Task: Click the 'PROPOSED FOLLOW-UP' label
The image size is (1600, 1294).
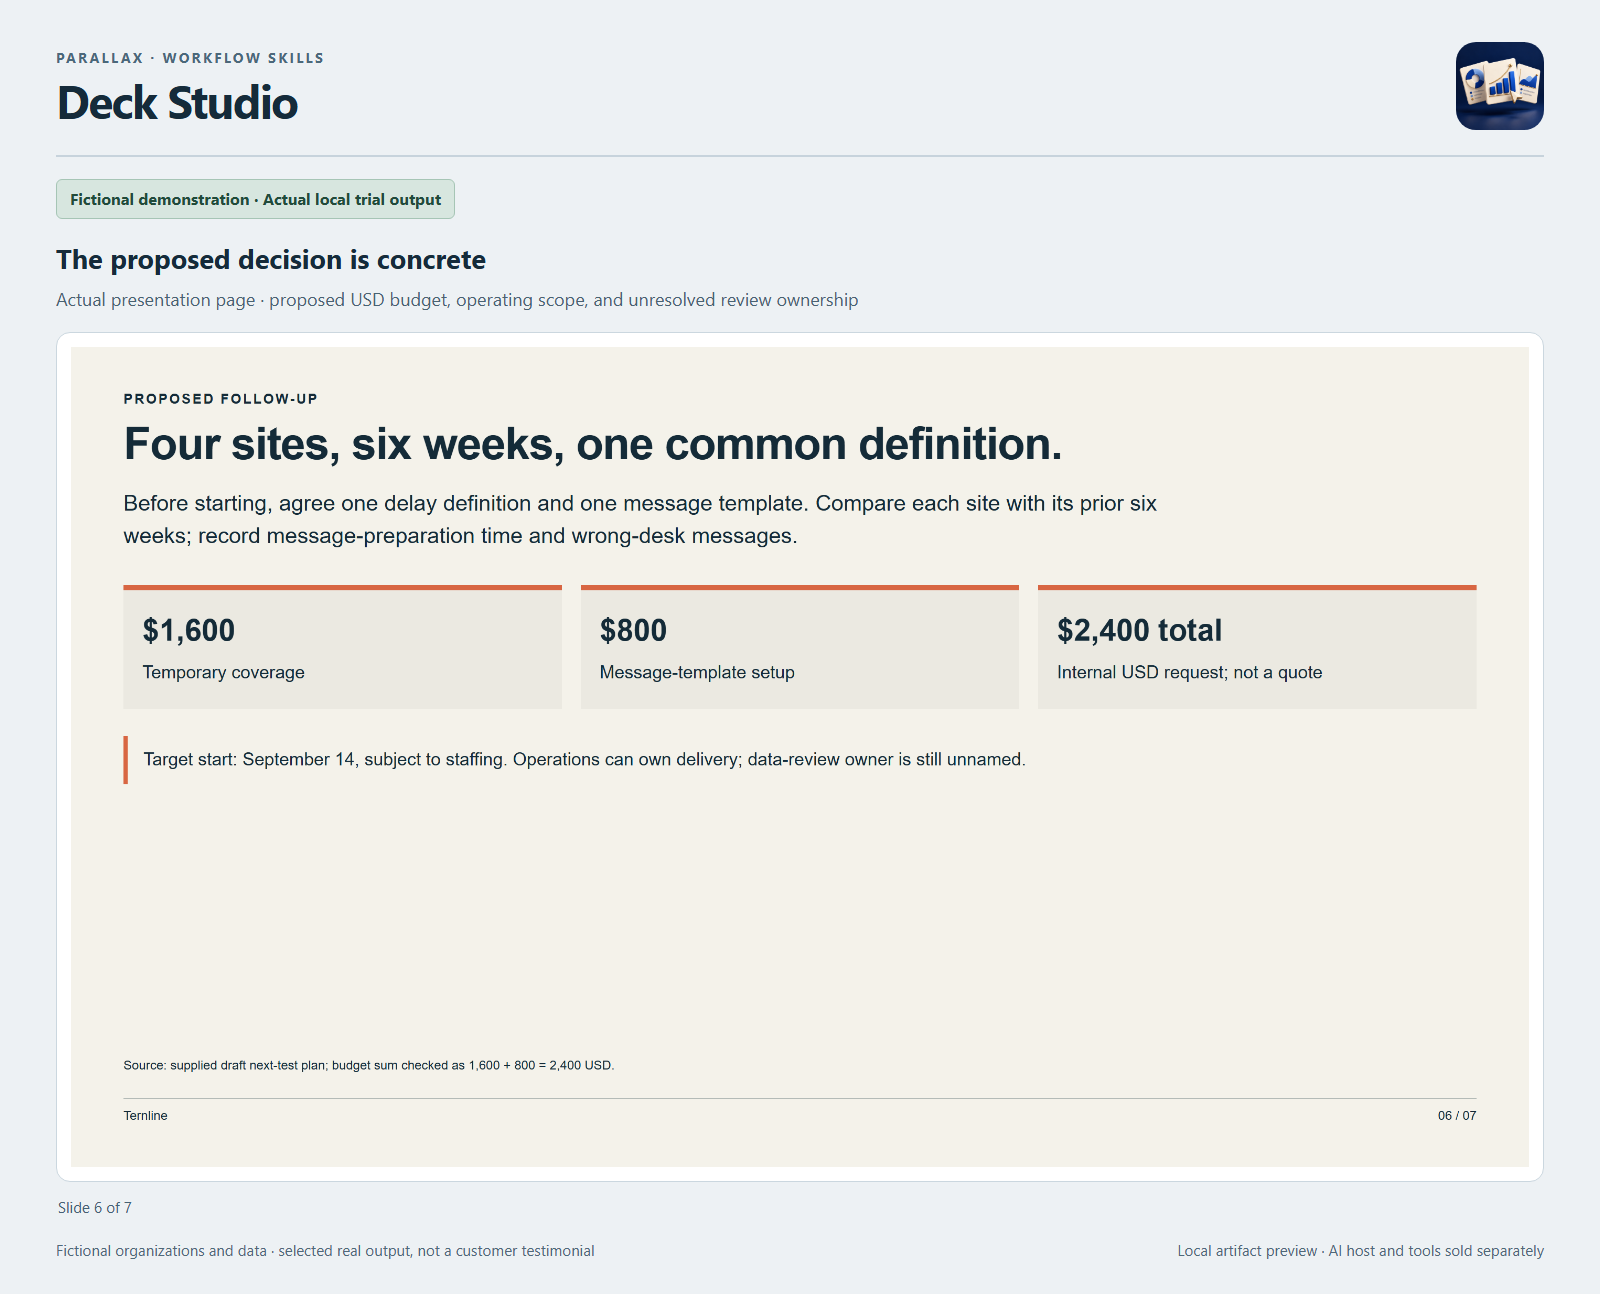Action: point(220,399)
